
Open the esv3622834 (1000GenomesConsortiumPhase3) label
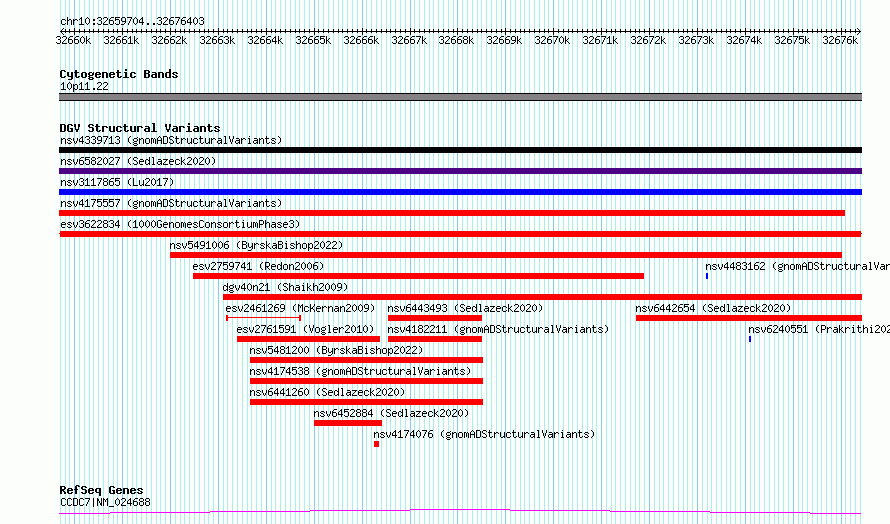[180, 224]
